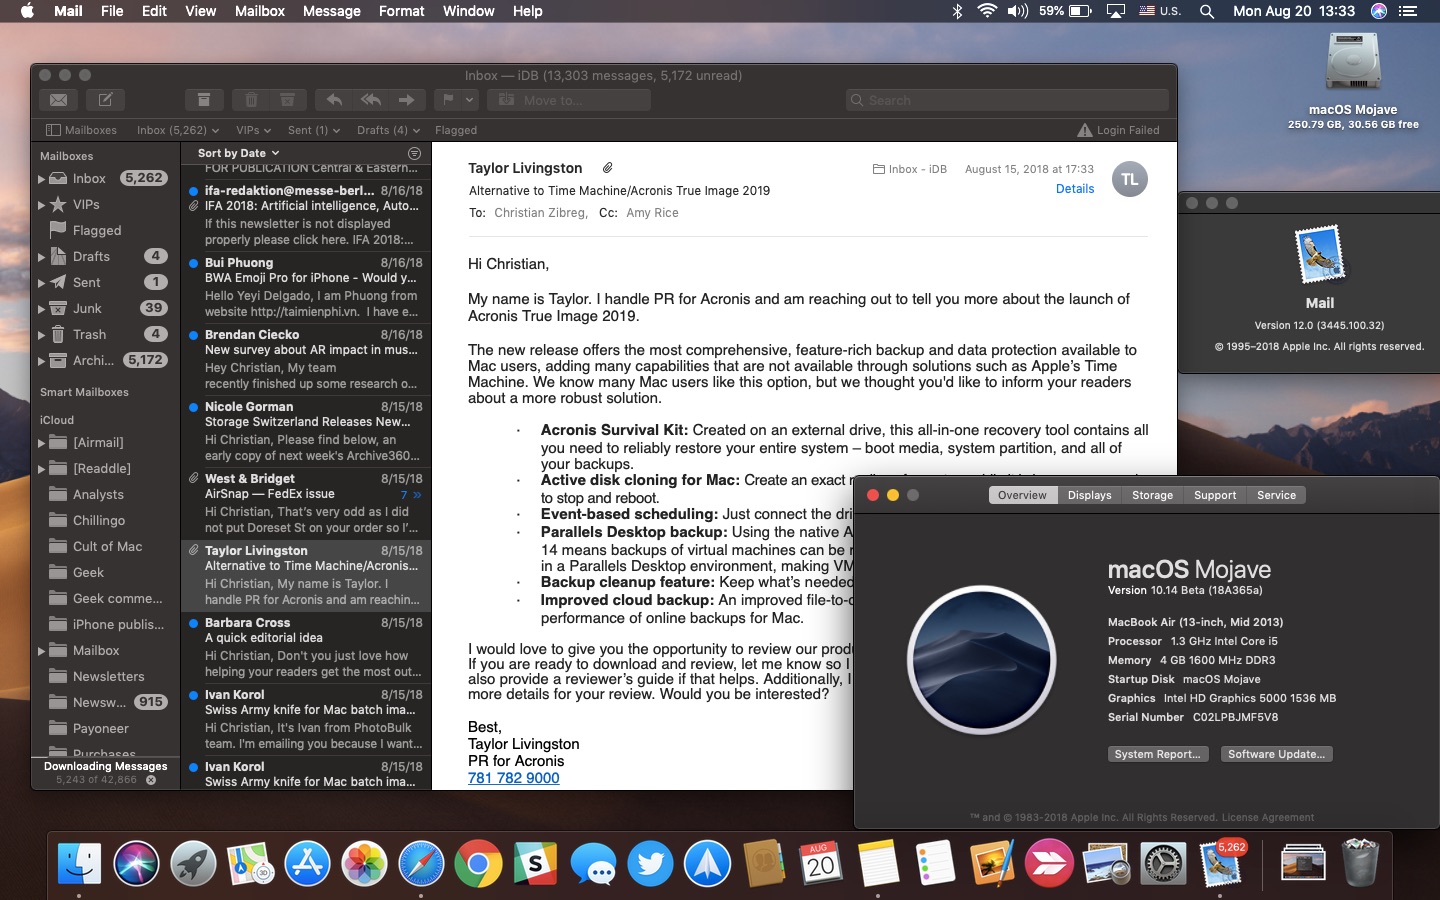Mark the message as junk with the junk icon
This screenshot has width=1440, height=900.
coord(287,100)
